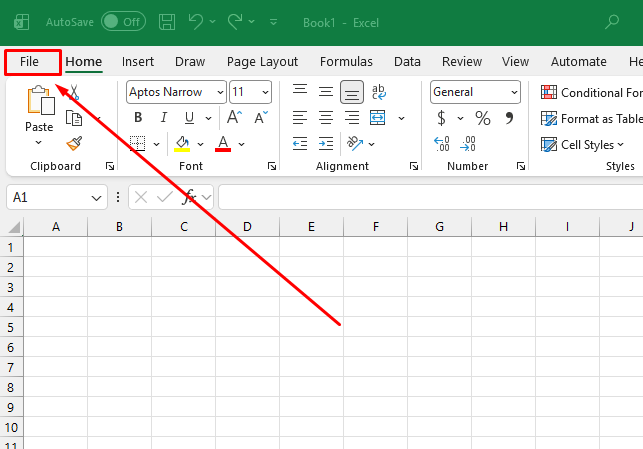This screenshot has width=643, height=449.
Task: Apply red Font Color
Action: click(x=223, y=144)
